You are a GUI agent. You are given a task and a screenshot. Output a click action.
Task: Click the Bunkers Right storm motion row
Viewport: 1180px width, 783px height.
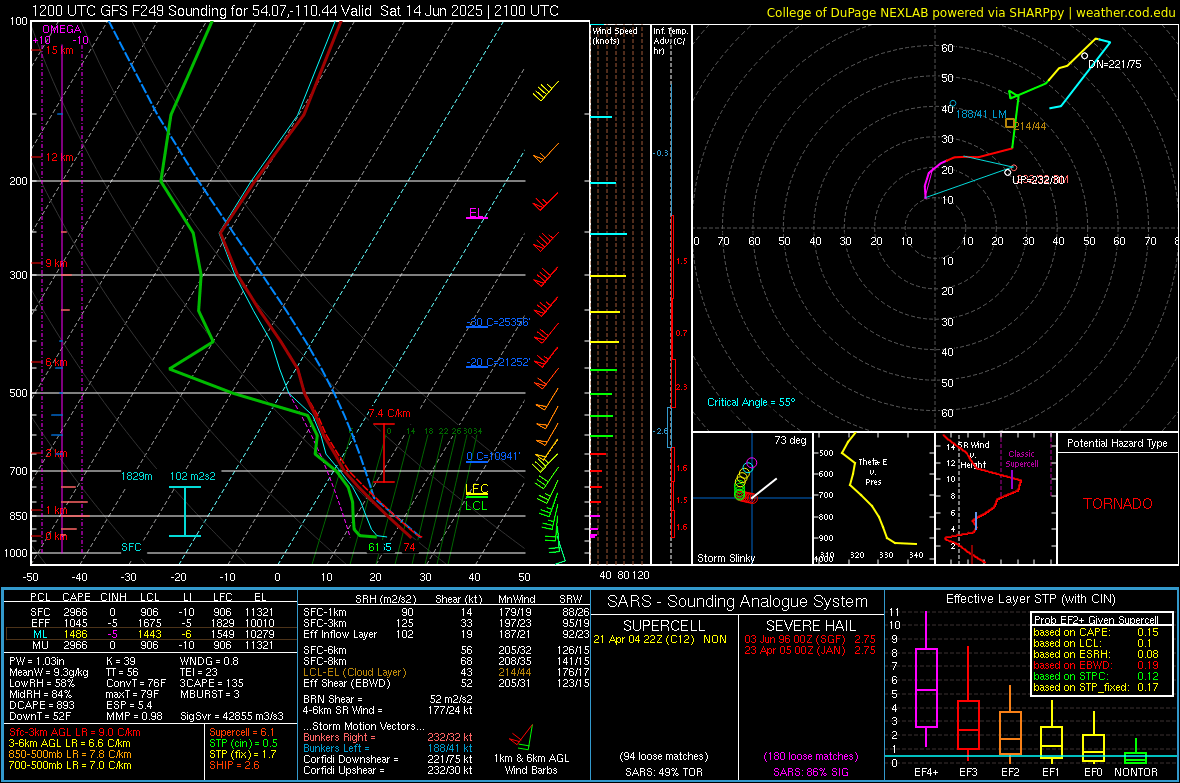pyautogui.click(x=388, y=737)
